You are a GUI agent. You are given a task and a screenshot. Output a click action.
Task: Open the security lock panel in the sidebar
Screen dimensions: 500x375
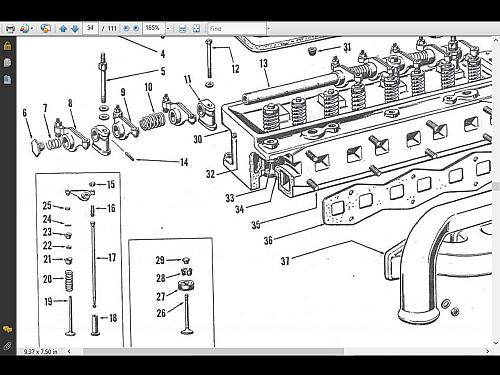click(x=7, y=46)
